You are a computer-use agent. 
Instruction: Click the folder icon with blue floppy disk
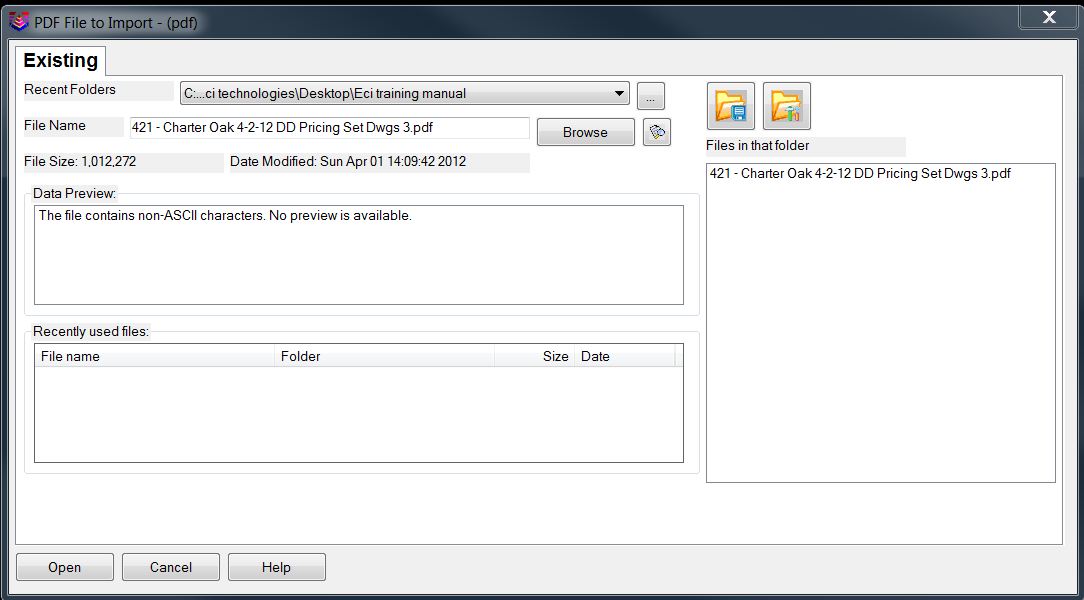(x=731, y=106)
